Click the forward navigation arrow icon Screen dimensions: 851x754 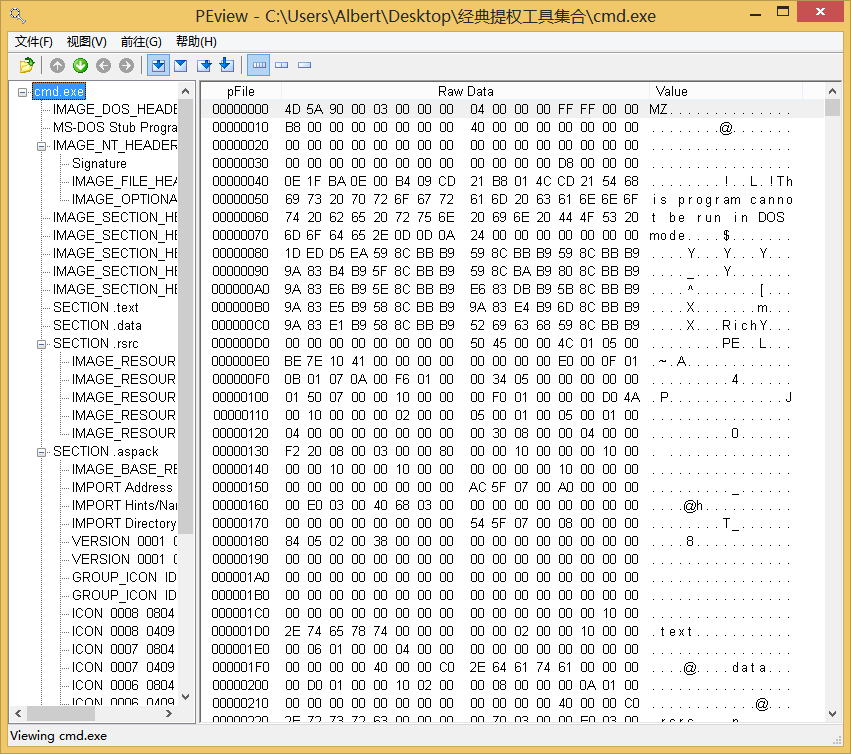tap(126, 65)
